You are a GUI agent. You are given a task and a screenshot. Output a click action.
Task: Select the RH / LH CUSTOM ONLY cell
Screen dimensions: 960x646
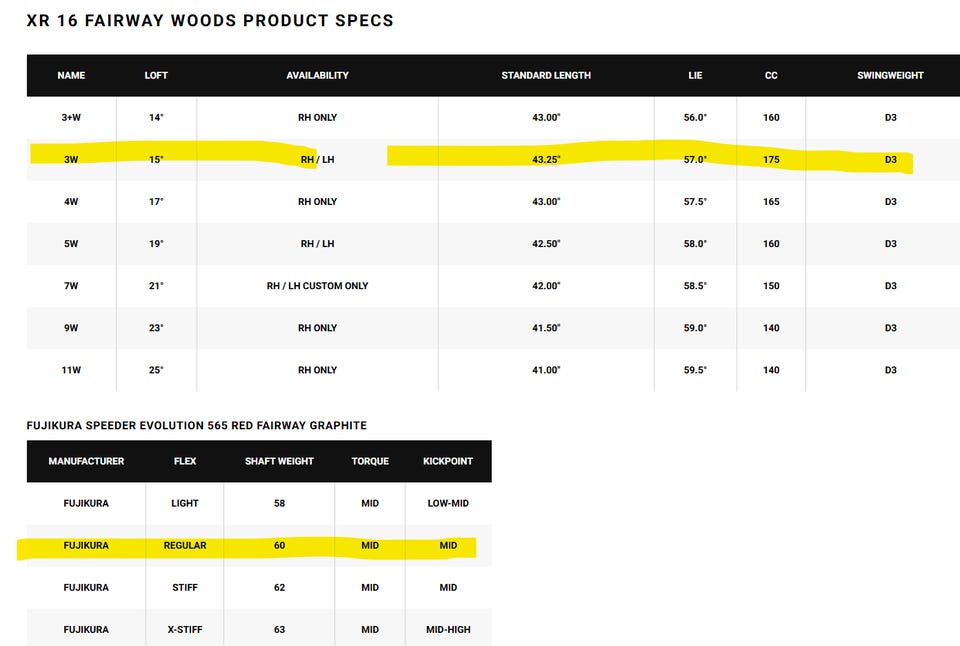[317, 286]
